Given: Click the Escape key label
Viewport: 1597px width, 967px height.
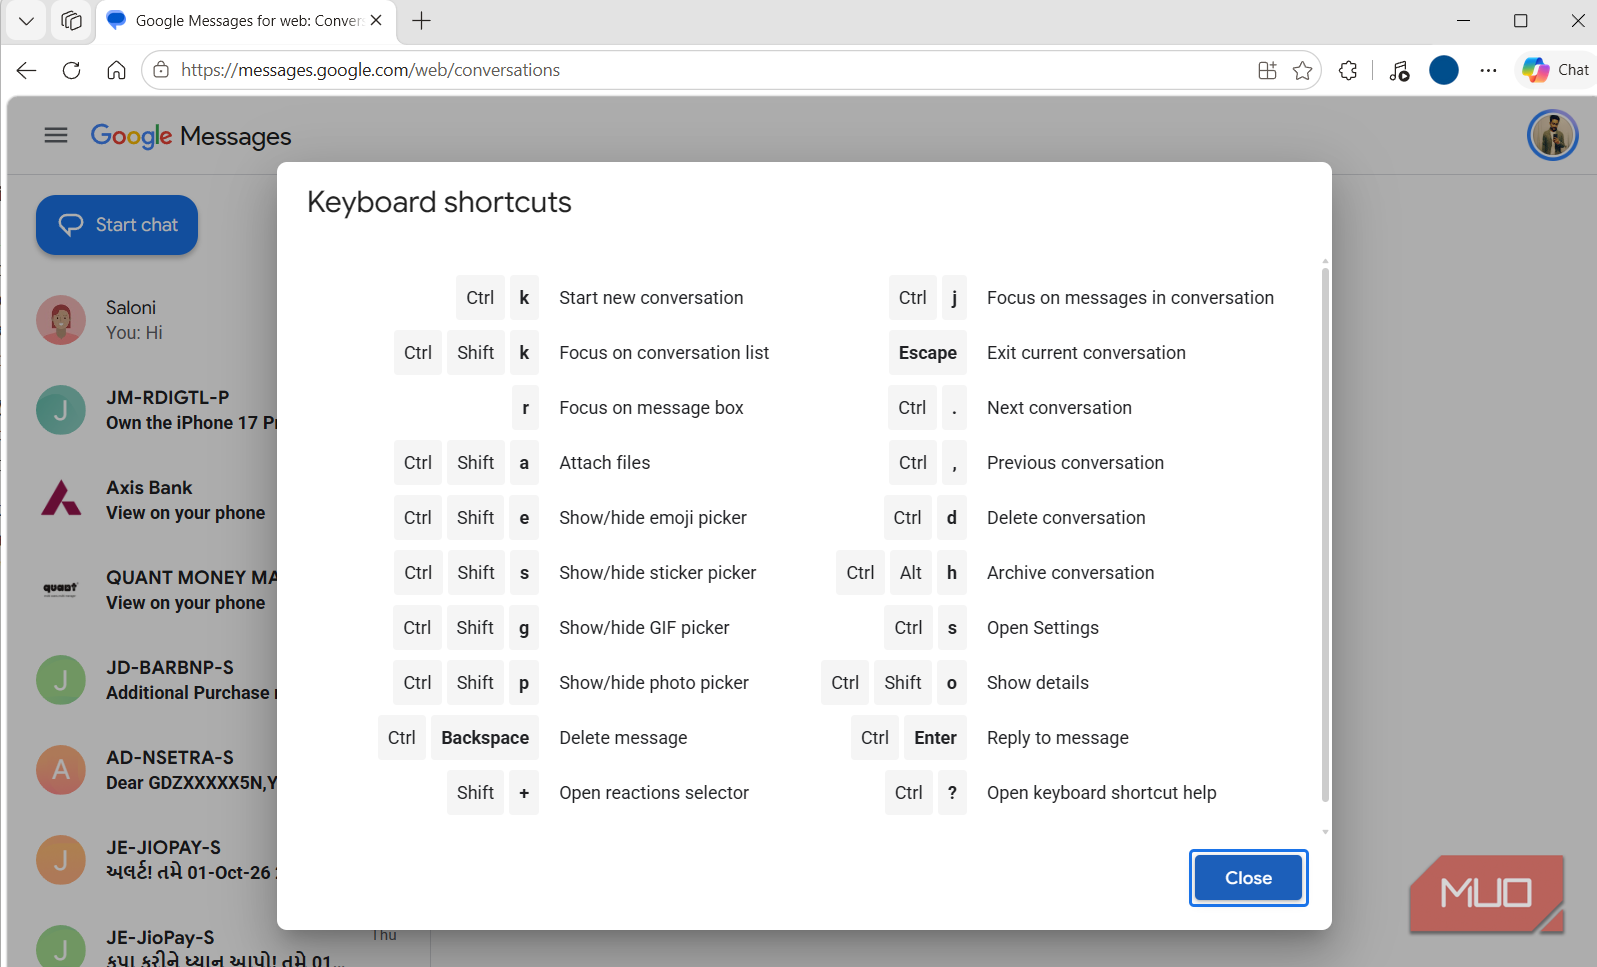Looking at the screenshot, I should [x=928, y=353].
